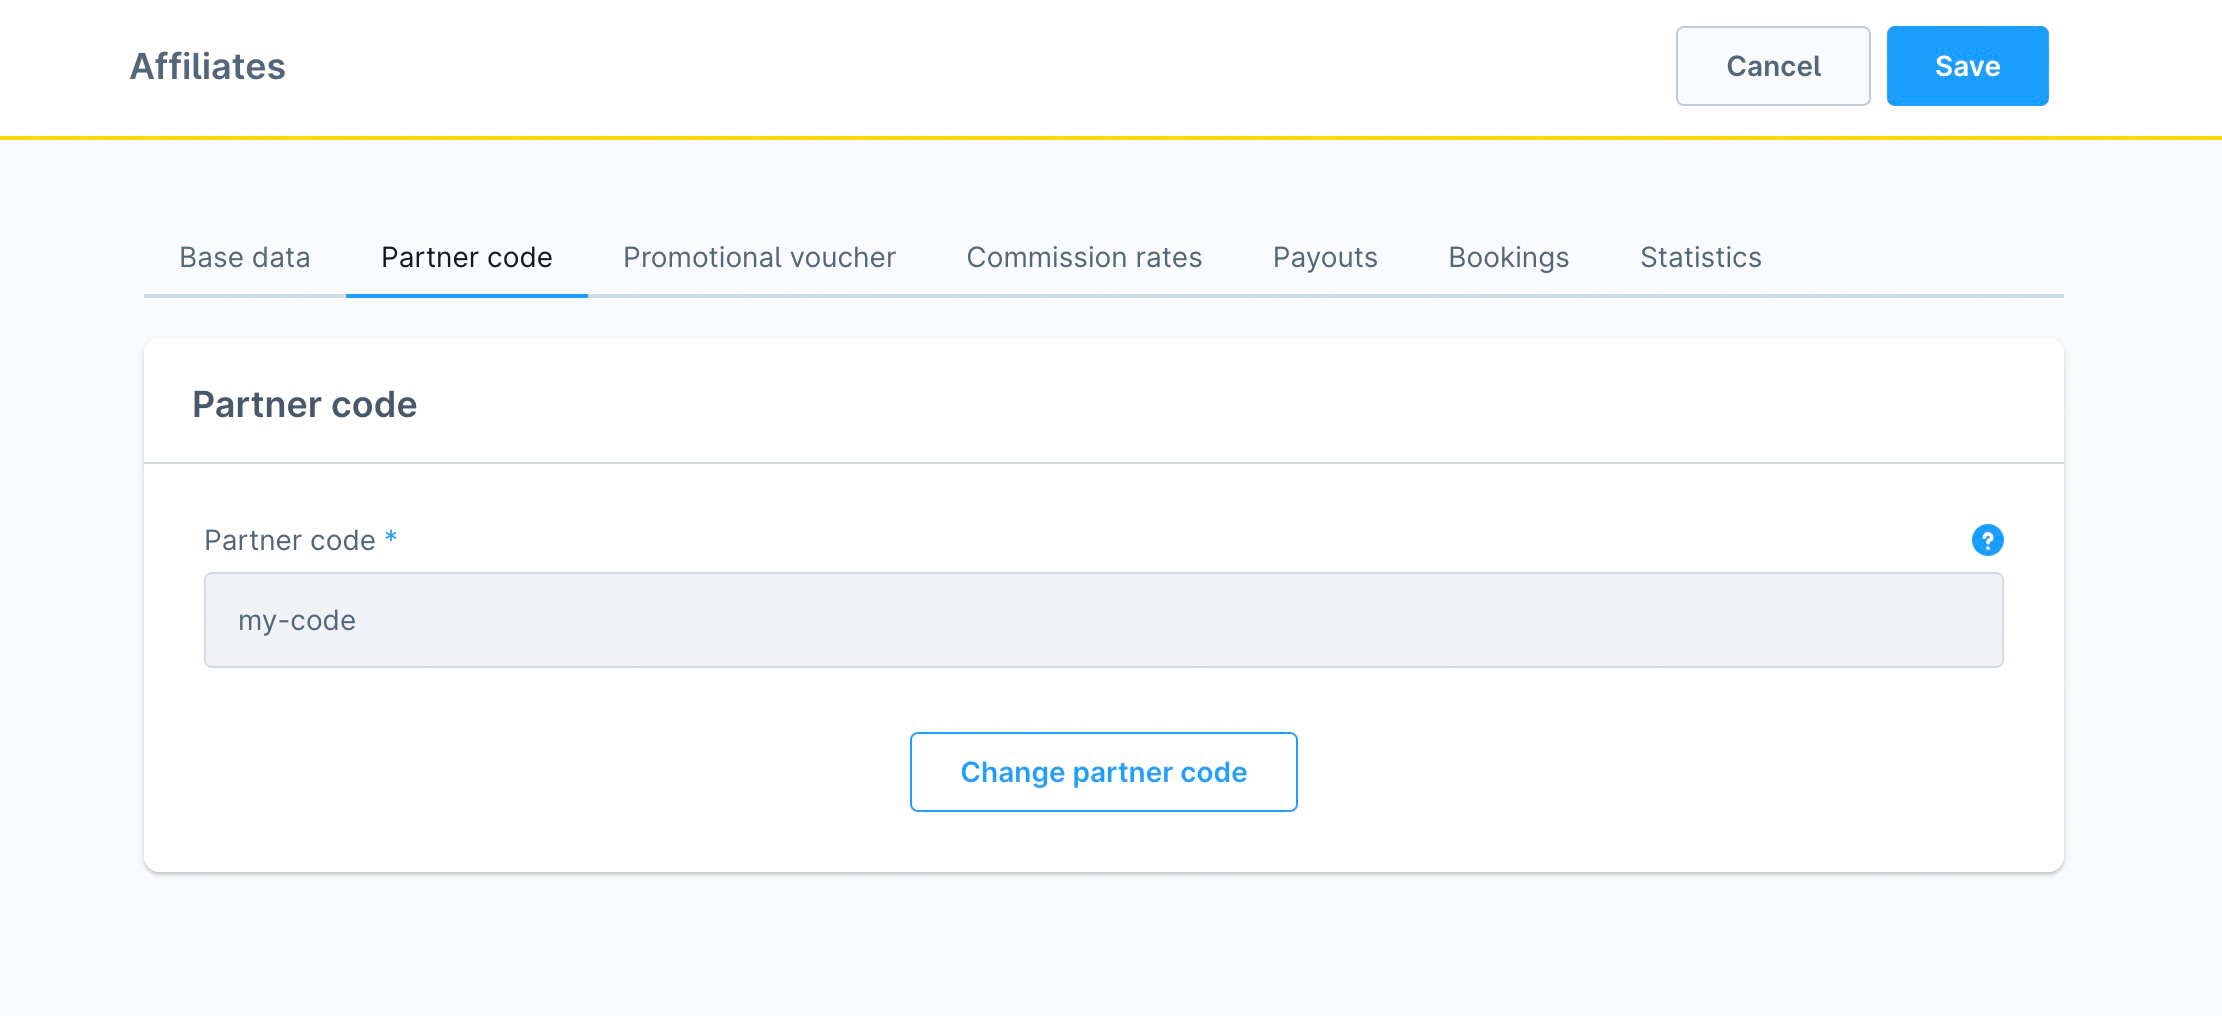This screenshot has width=2222, height=1016.
Task: Click the Affiliates page title
Action: tap(208, 66)
